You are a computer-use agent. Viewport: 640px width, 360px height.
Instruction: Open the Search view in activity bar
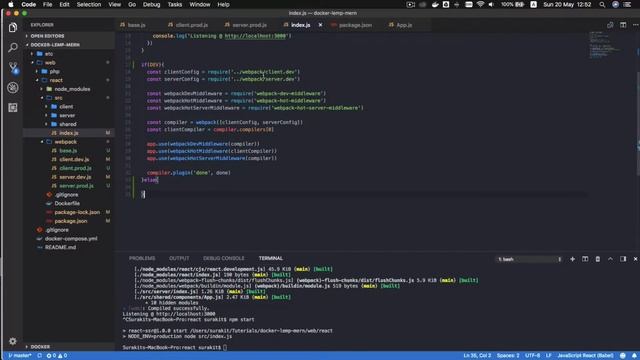(13, 47)
